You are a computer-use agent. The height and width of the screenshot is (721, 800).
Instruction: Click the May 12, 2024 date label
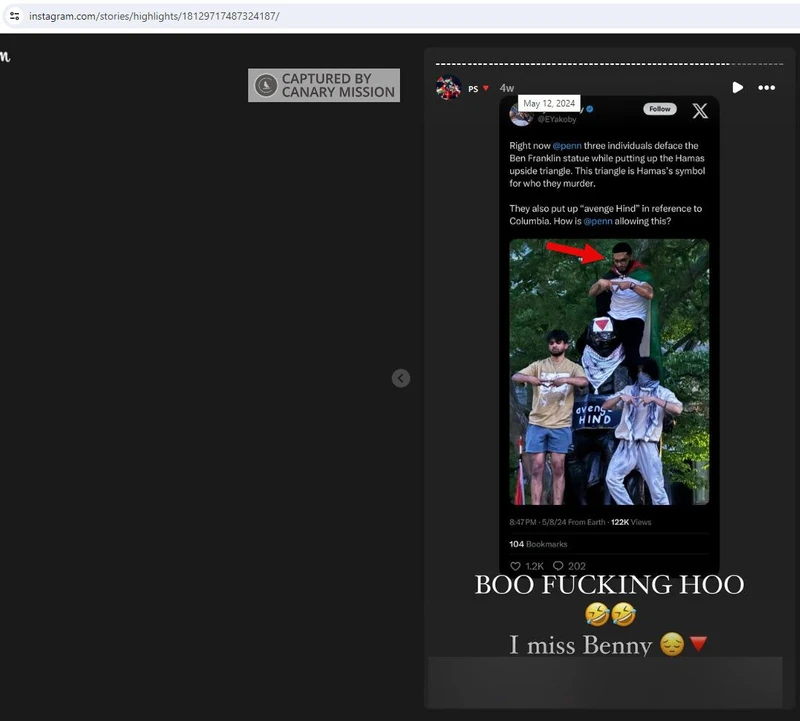549,104
